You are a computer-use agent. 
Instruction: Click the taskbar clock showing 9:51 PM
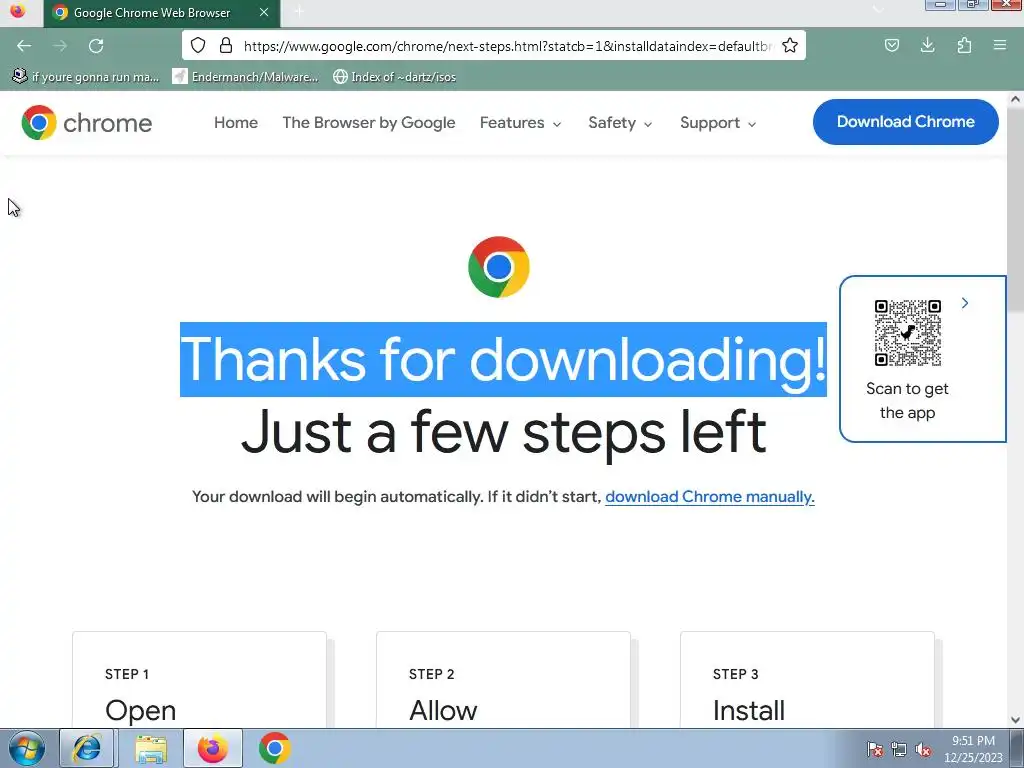(973, 749)
